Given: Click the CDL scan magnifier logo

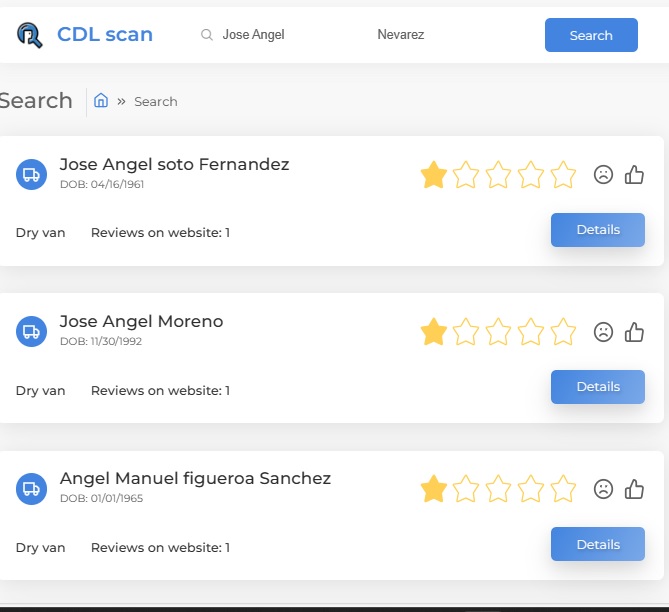Looking at the screenshot, I should click(30, 35).
